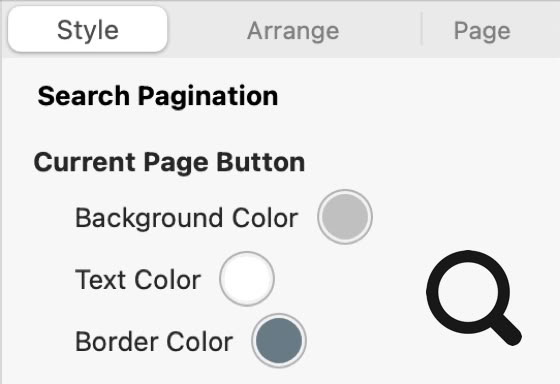Select the slate blue-gray color well
Viewport: 560px width, 384px height.
(279, 340)
